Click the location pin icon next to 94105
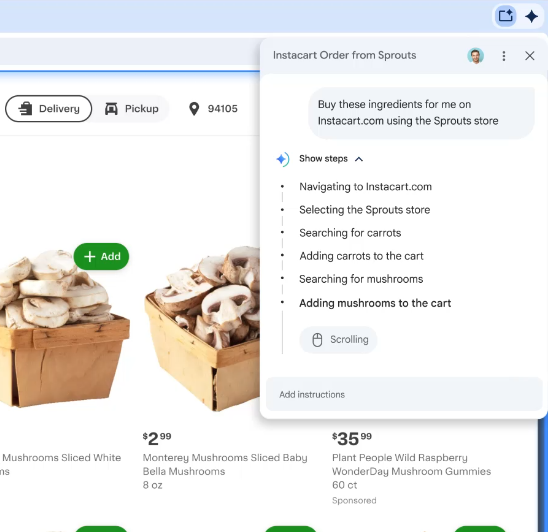 (x=194, y=109)
